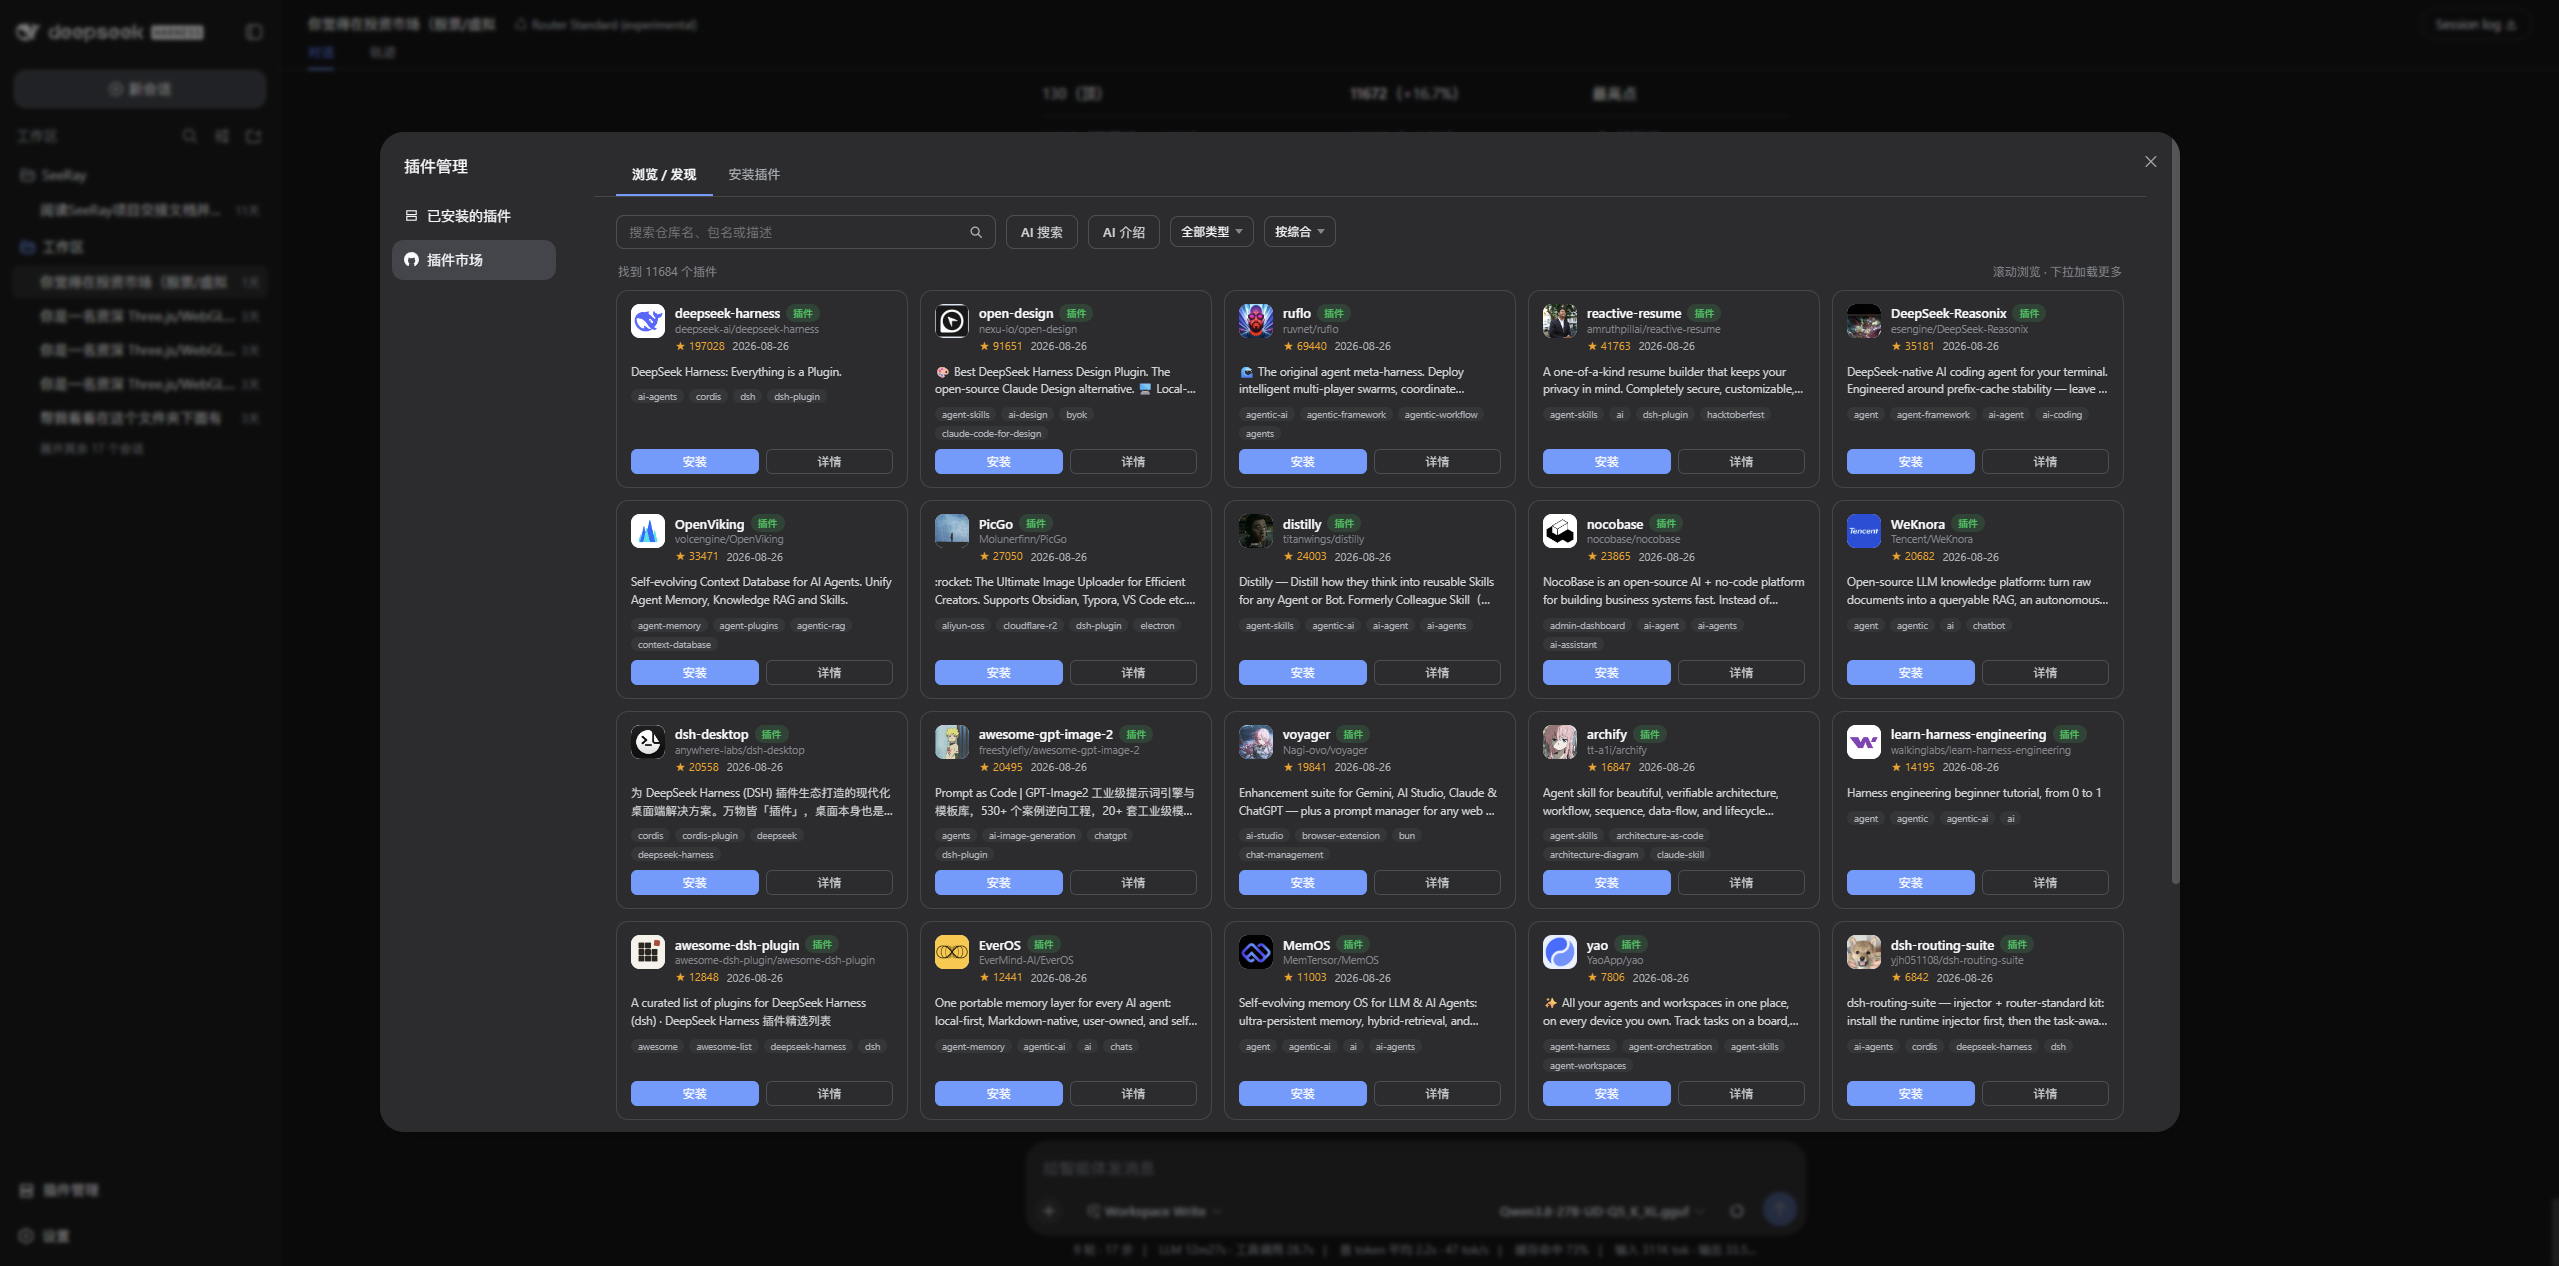This screenshot has width=2559, height=1266.
Task: Click the AI 搜索 button
Action: click(x=1041, y=232)
